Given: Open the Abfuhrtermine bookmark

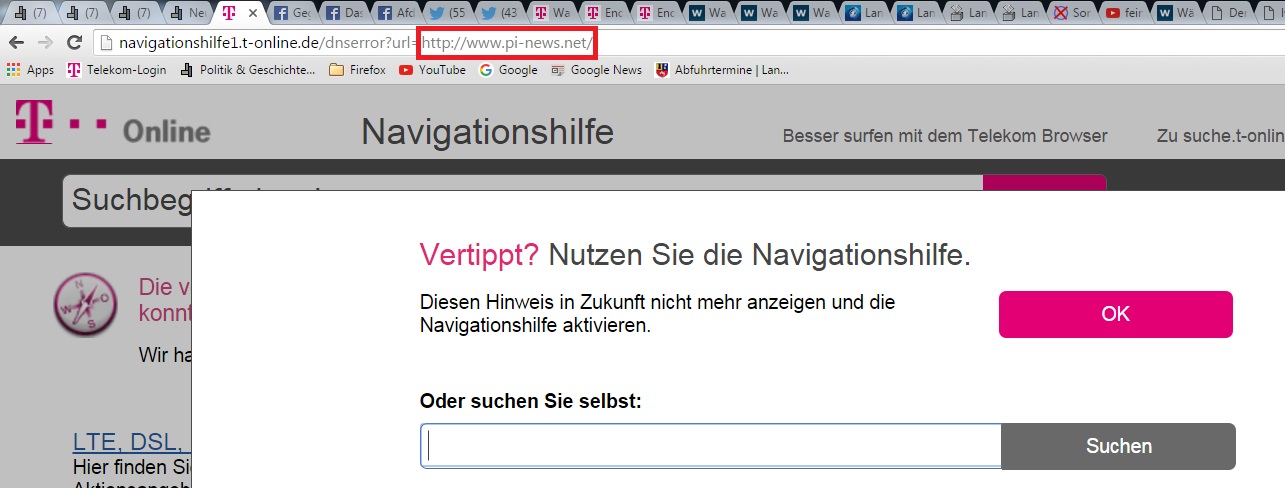Looking at the screenshot, I should click(721, 70).
